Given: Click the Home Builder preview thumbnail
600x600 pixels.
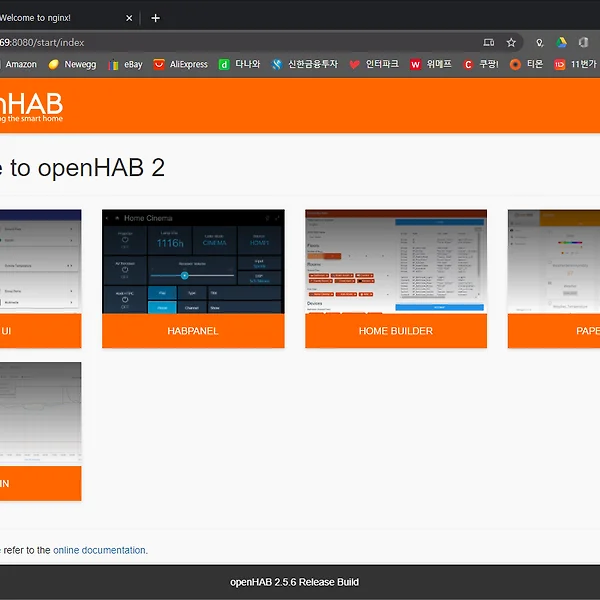Looking at the screenshot, I should click(396, 262).
